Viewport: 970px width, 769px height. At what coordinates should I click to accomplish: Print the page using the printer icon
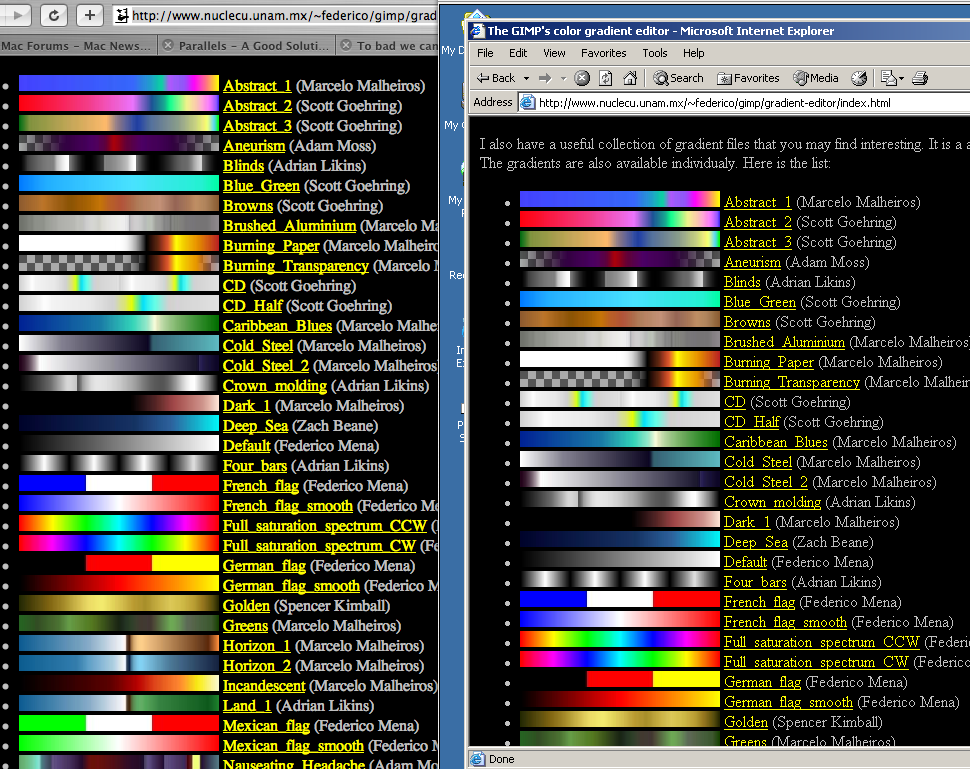tap(920, 78)
